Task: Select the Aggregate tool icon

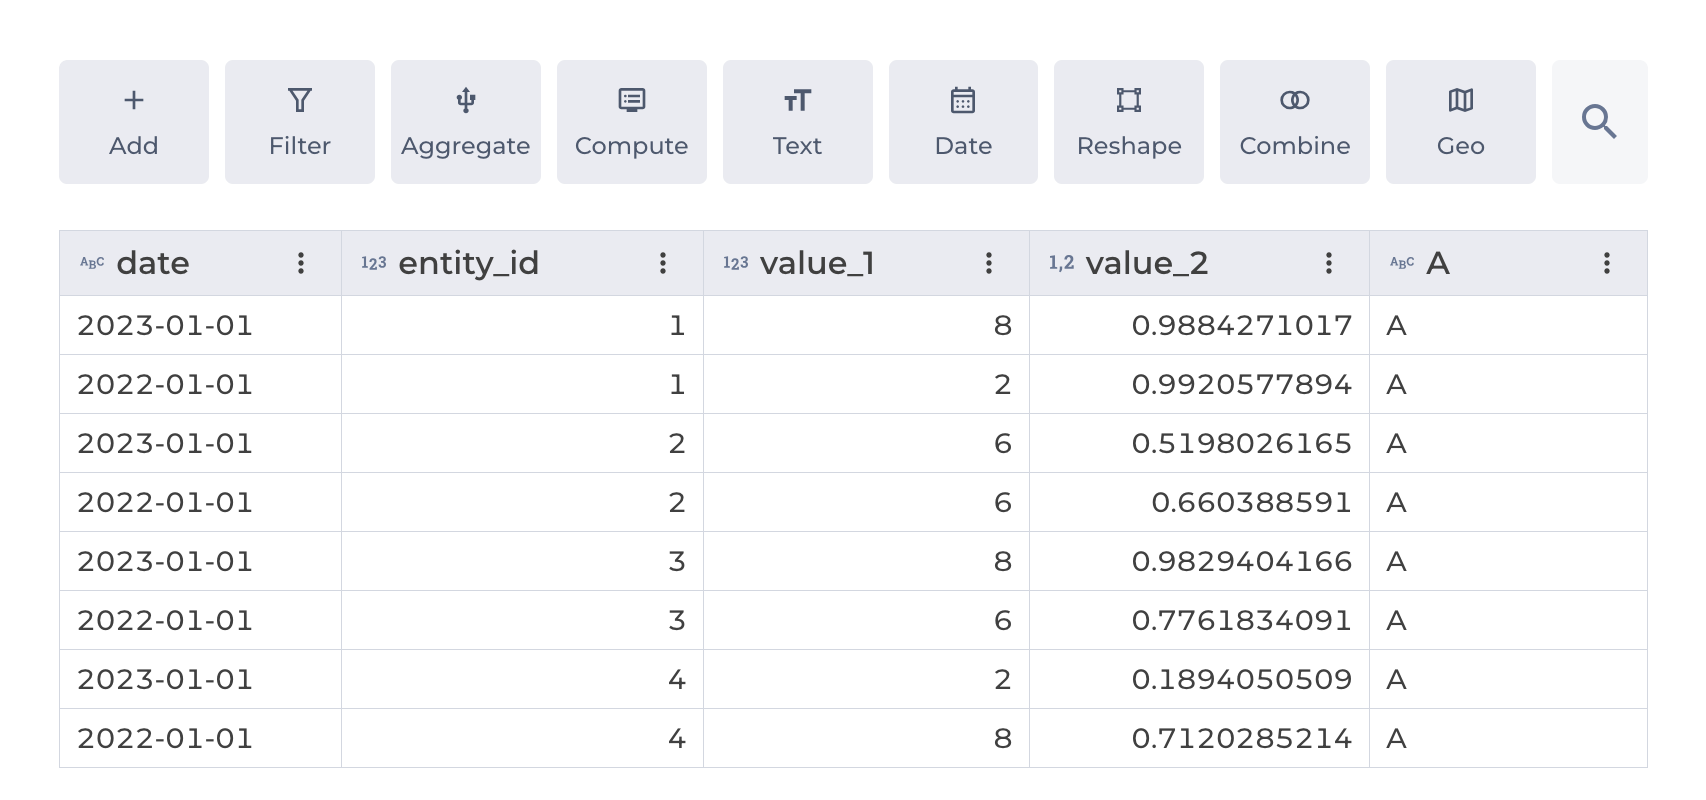Action: 466,101
